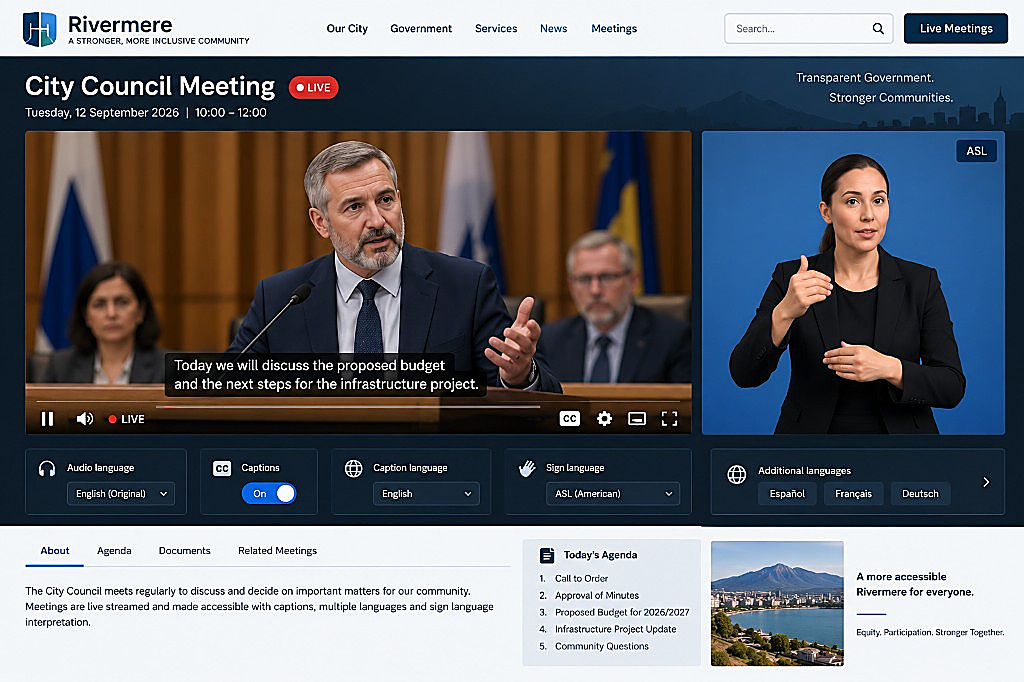The width and height of the screenshot is (1024, 682).
Task: Open the Our City menu
Action: pyautogui.click(x=347, y=29)
